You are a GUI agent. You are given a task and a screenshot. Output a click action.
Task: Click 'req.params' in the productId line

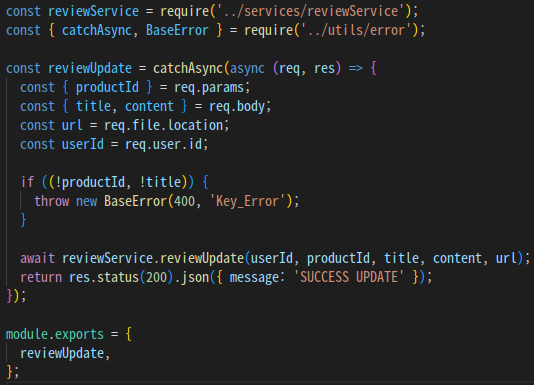(x=209, y=88)
